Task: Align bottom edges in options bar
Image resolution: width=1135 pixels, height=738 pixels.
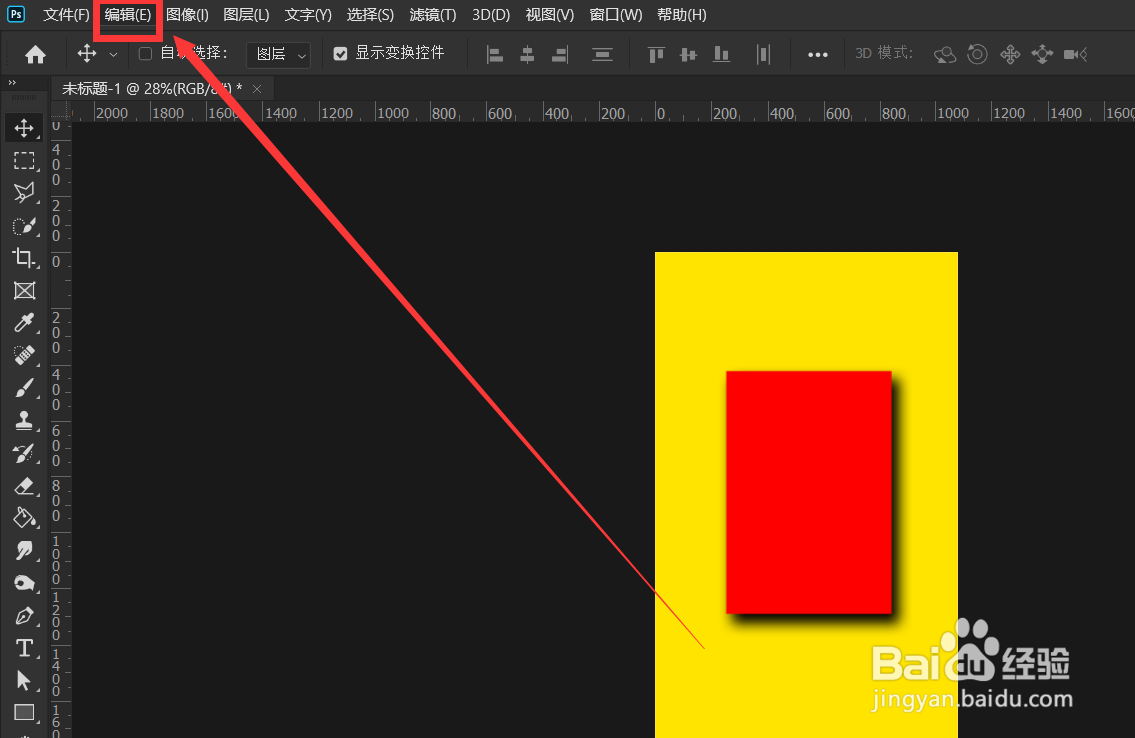Action: pyautogui.click(x=722, y=54)
